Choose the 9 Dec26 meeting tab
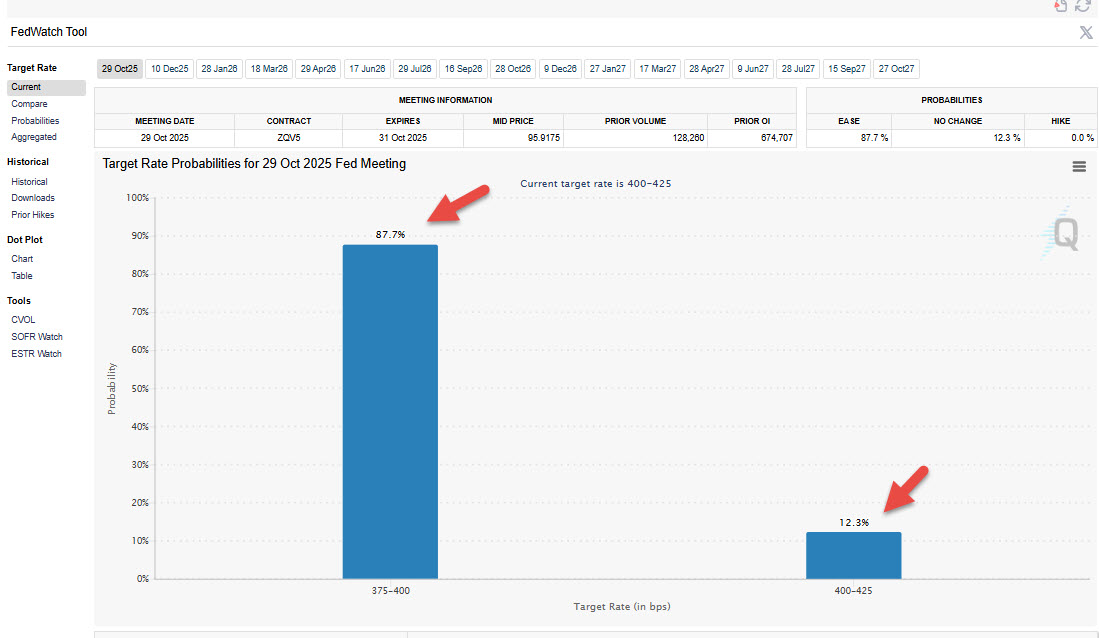This screenshot has height=638, width=1099. click(559, 69)
